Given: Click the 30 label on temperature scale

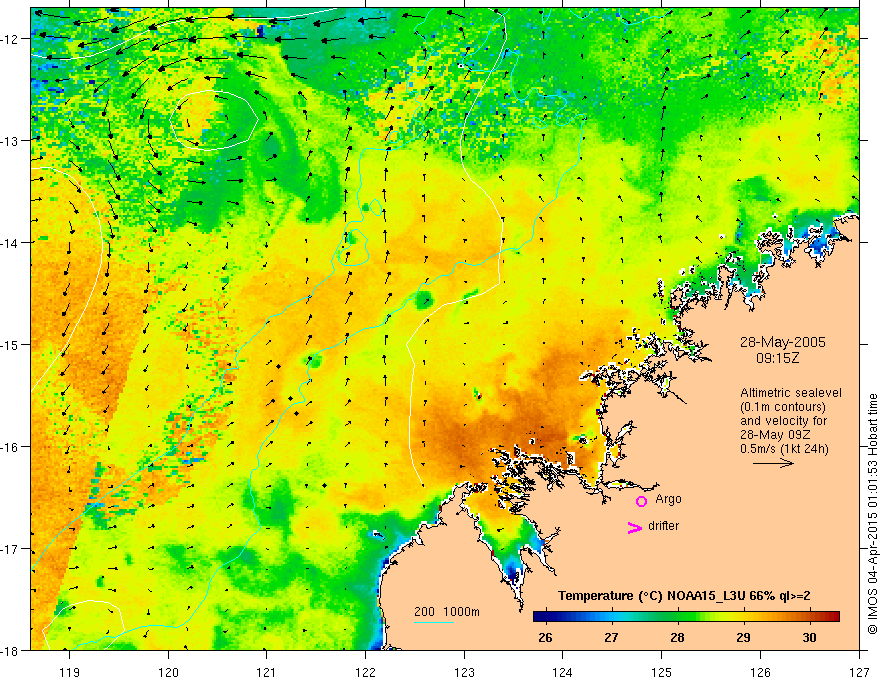Looking at the screenshot, I should click(x=809, y=637).
